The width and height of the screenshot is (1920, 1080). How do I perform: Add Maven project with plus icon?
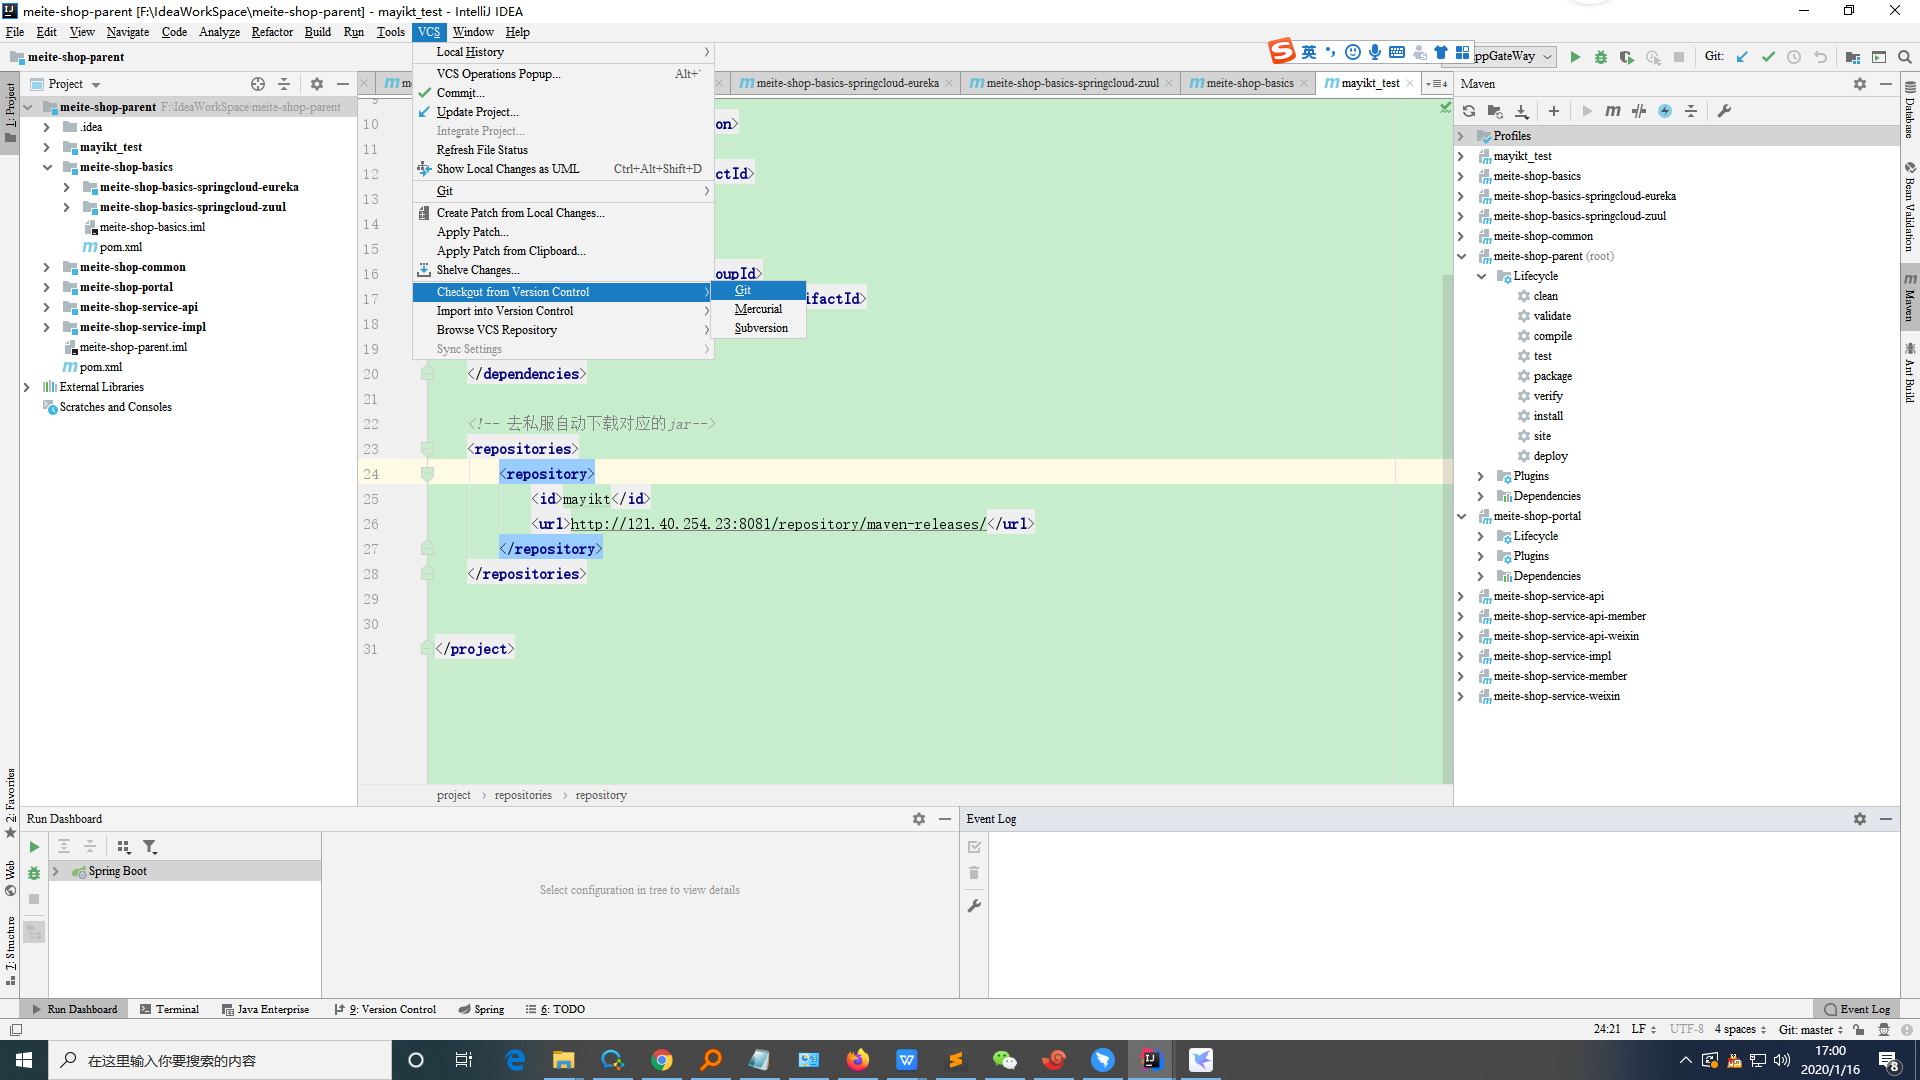[1554, 111]
